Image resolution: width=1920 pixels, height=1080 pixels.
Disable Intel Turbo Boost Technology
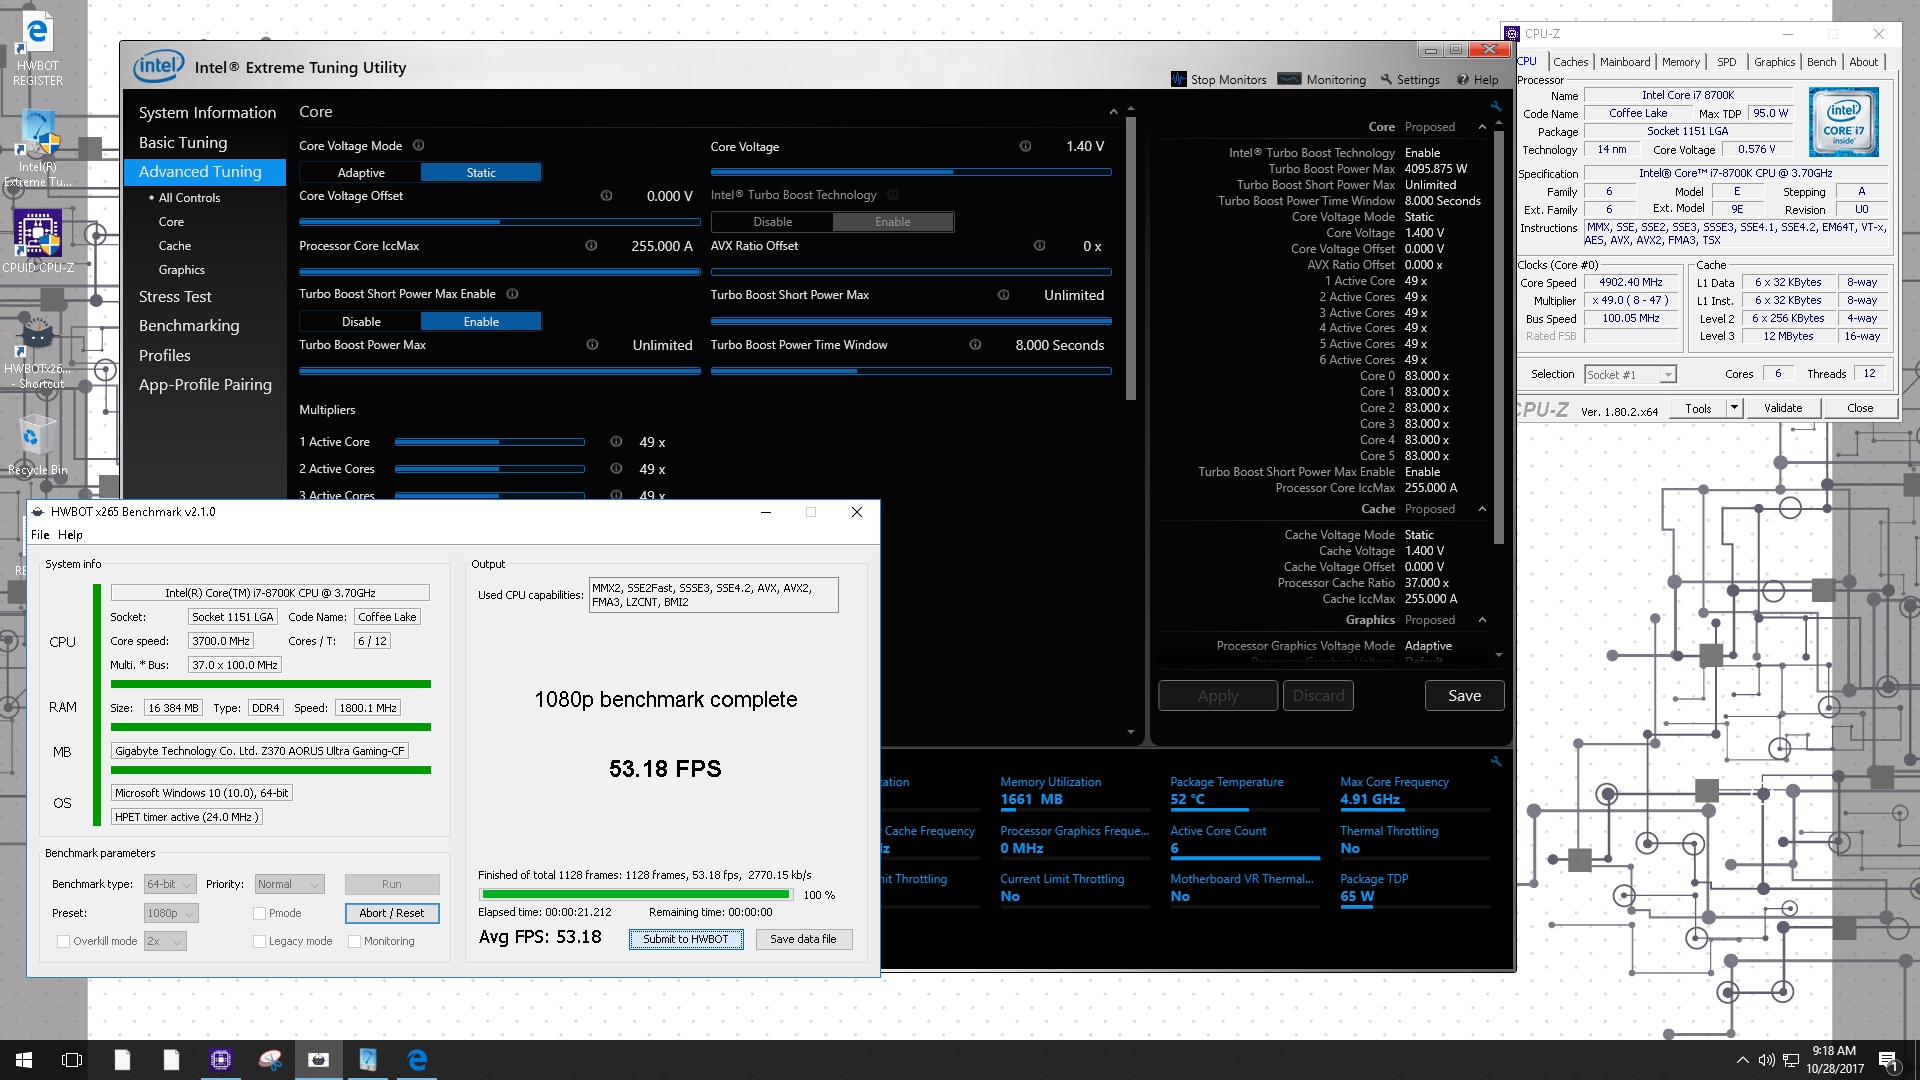[x=772, y=221]
